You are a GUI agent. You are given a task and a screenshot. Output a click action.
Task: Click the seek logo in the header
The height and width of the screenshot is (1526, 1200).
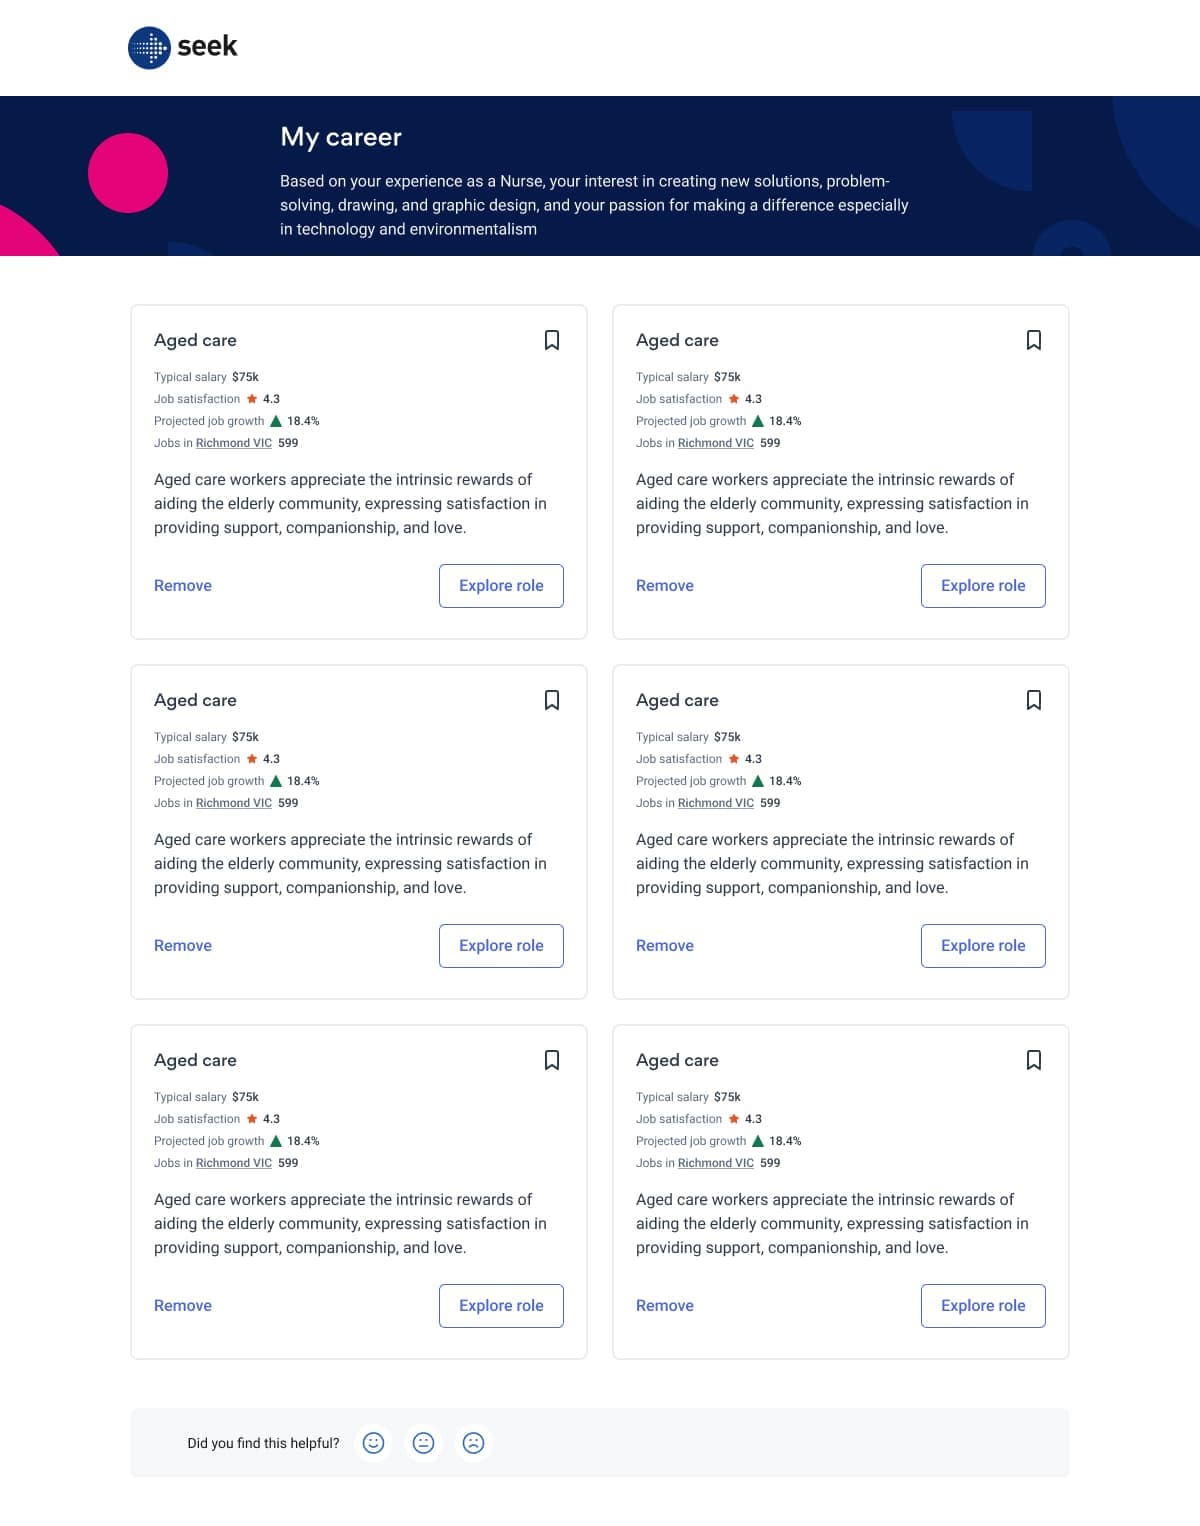tap(183, 47)
